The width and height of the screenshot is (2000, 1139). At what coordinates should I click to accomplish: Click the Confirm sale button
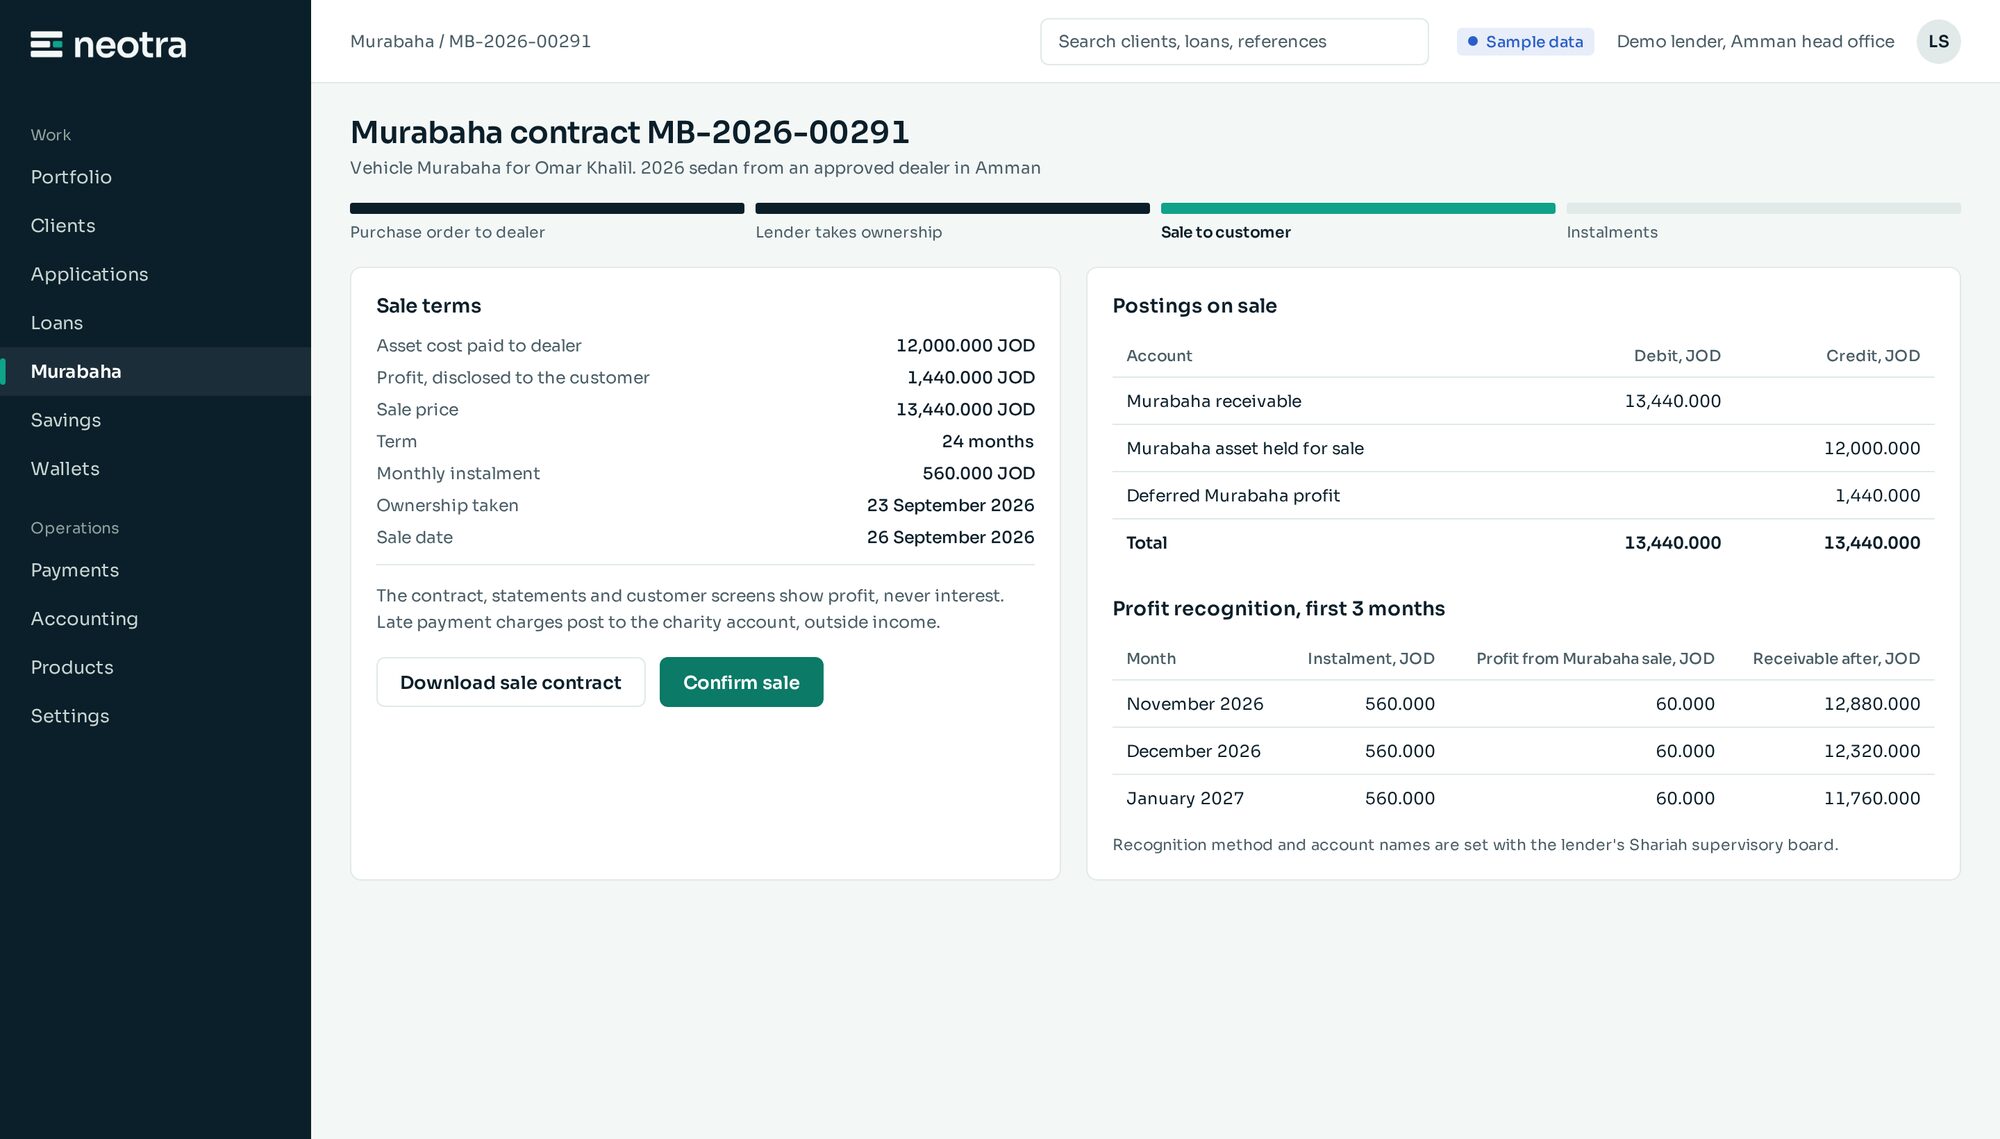(x=741, y=682)
